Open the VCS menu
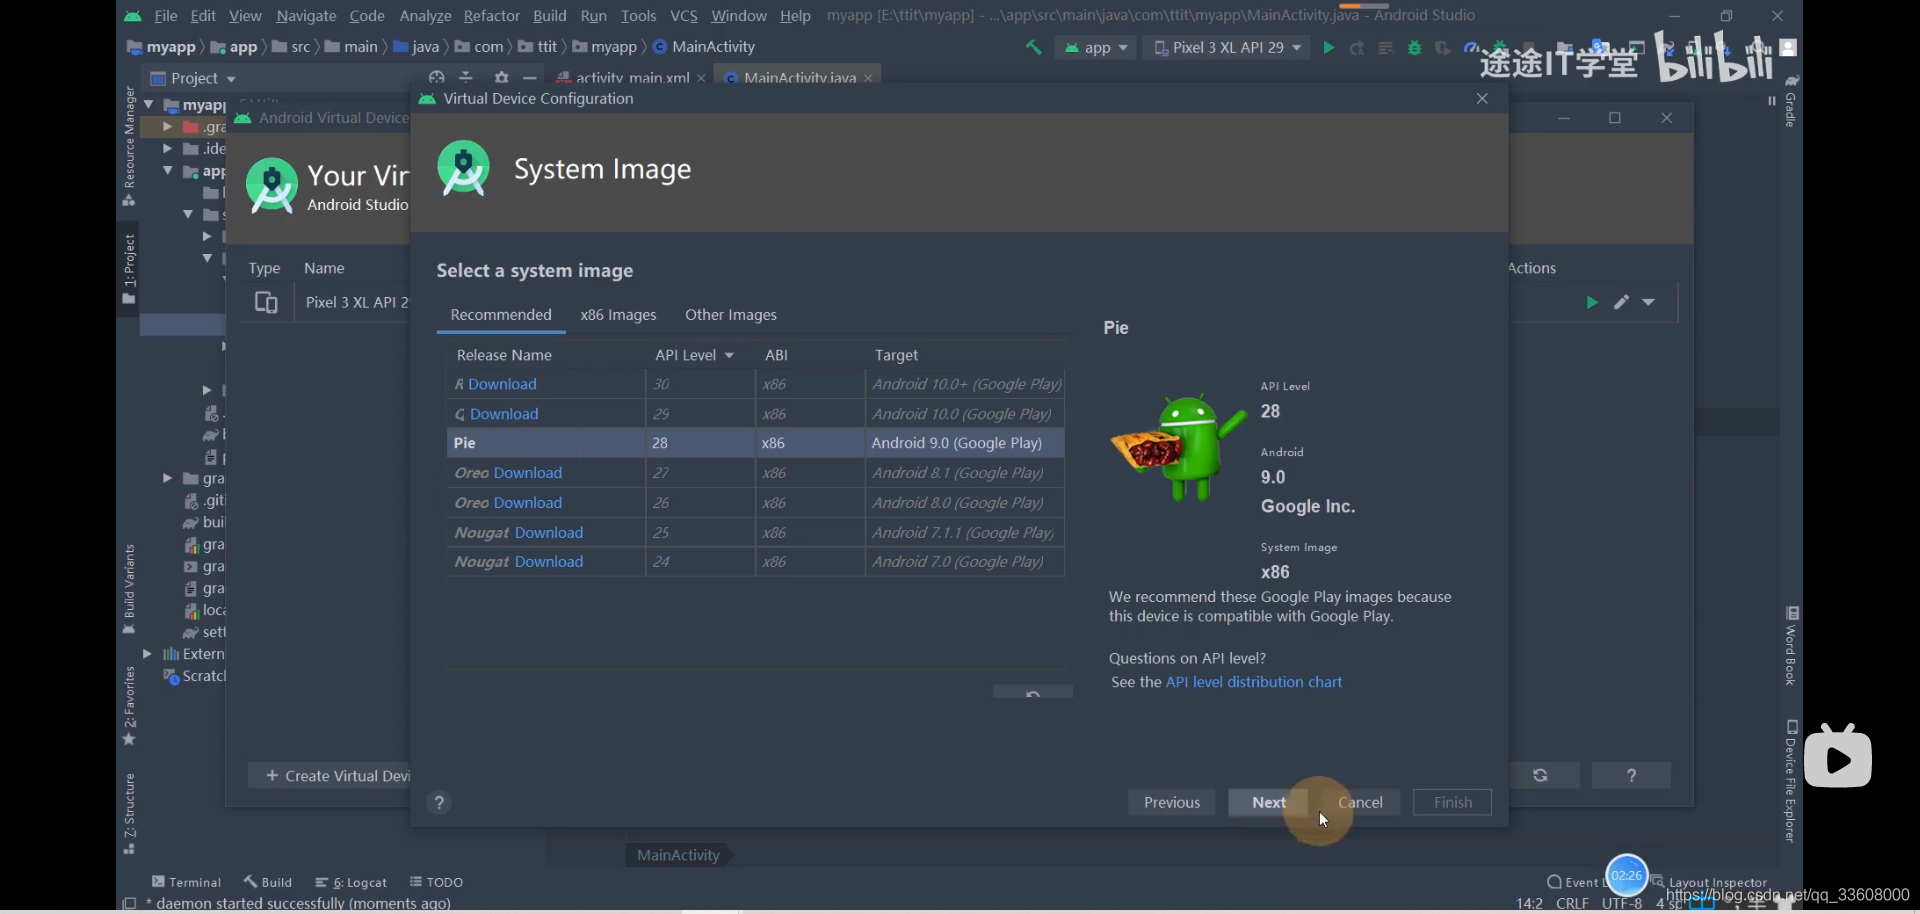Viewport: 1920px width, 914px height. (684, 16)
